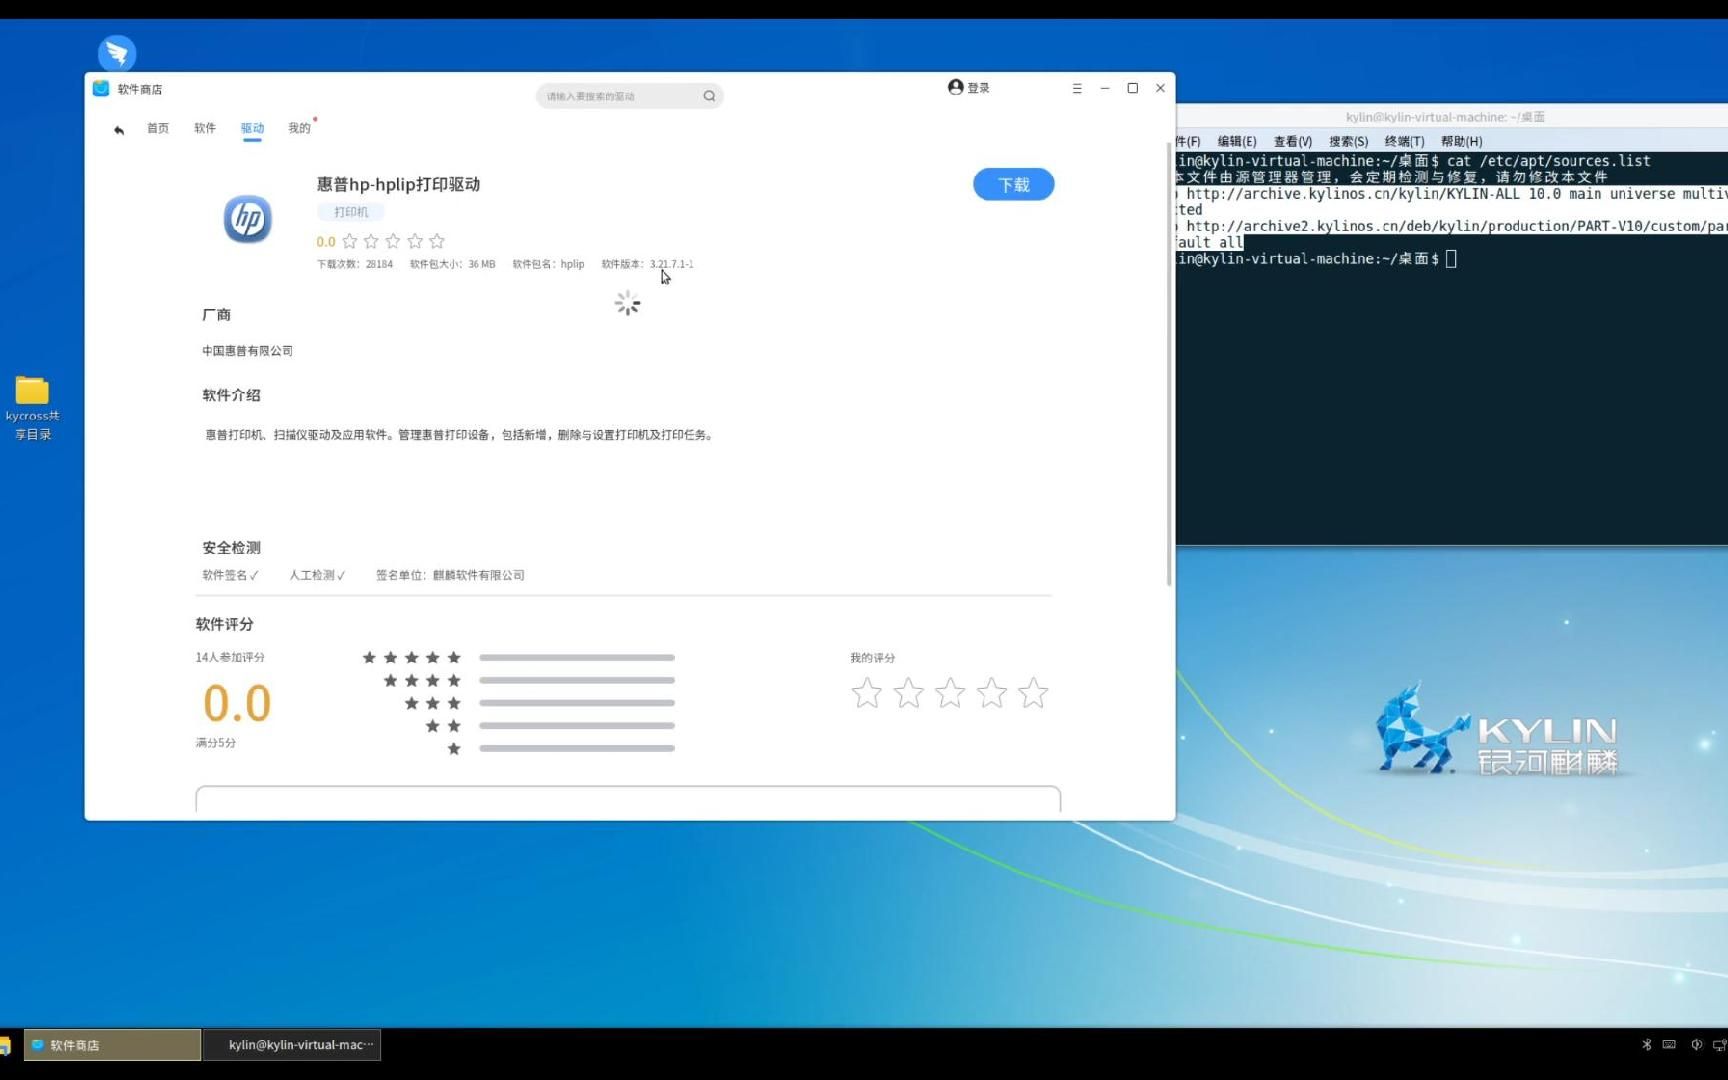Click the four-star rating distribution bar
This screenshot has width=1728, height=1080.
(x=577, y=680)
